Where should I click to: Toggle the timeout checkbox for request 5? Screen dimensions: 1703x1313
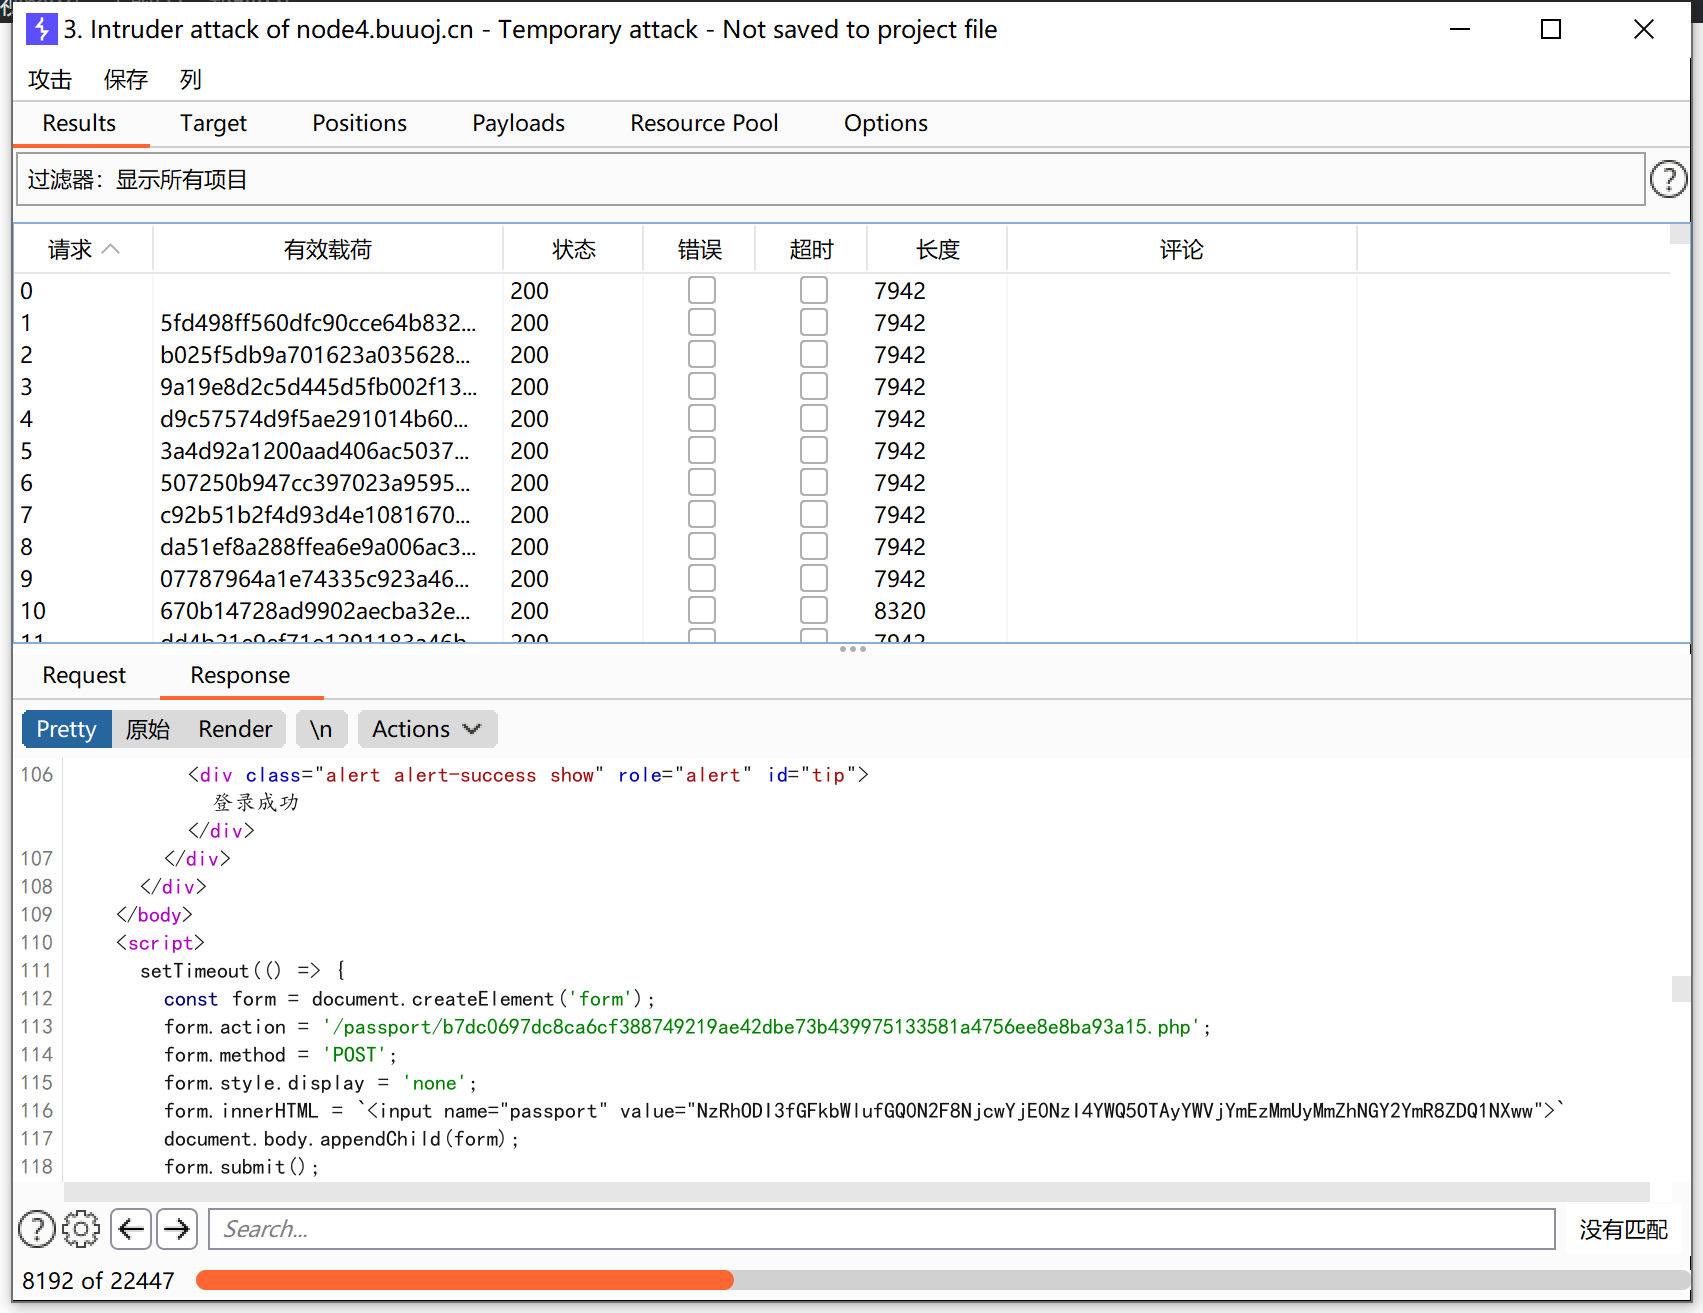click(x=813, y=450)
